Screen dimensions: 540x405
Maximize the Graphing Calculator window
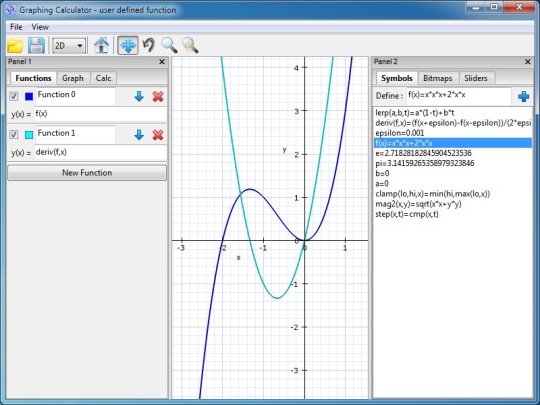[494, 7]
